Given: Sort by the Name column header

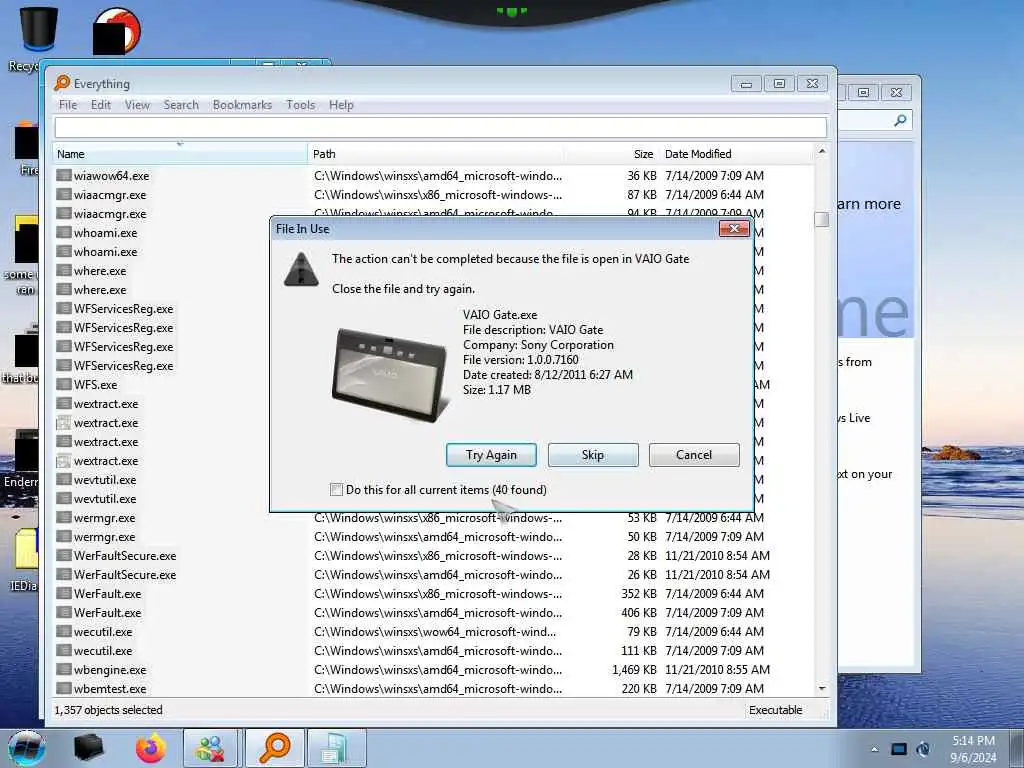Looking at the screenshot, I should tap(180, 154).
